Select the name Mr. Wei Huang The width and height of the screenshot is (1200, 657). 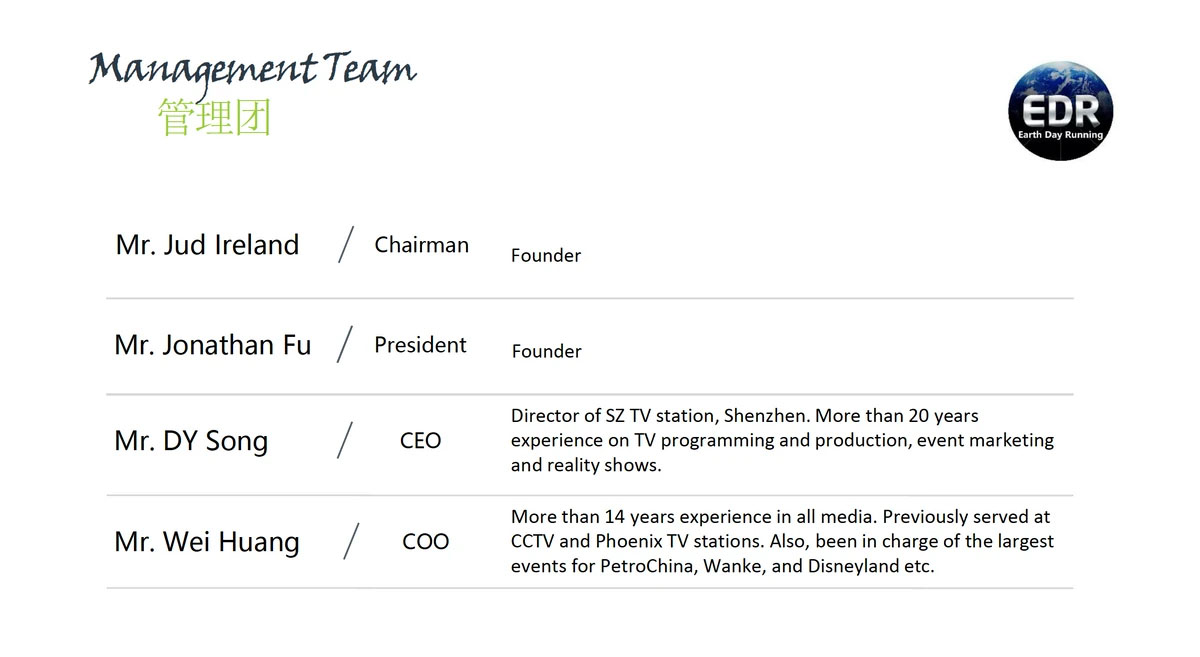tap(207, 543)
